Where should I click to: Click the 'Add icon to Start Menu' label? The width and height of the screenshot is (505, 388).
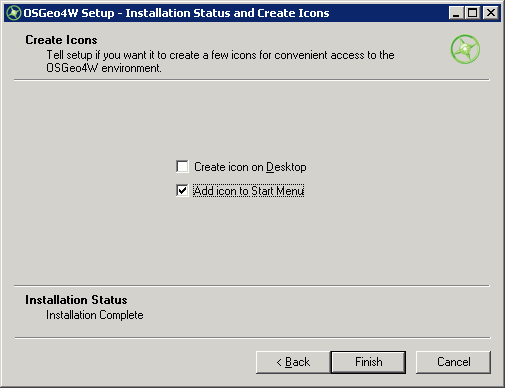coord(249,191)
